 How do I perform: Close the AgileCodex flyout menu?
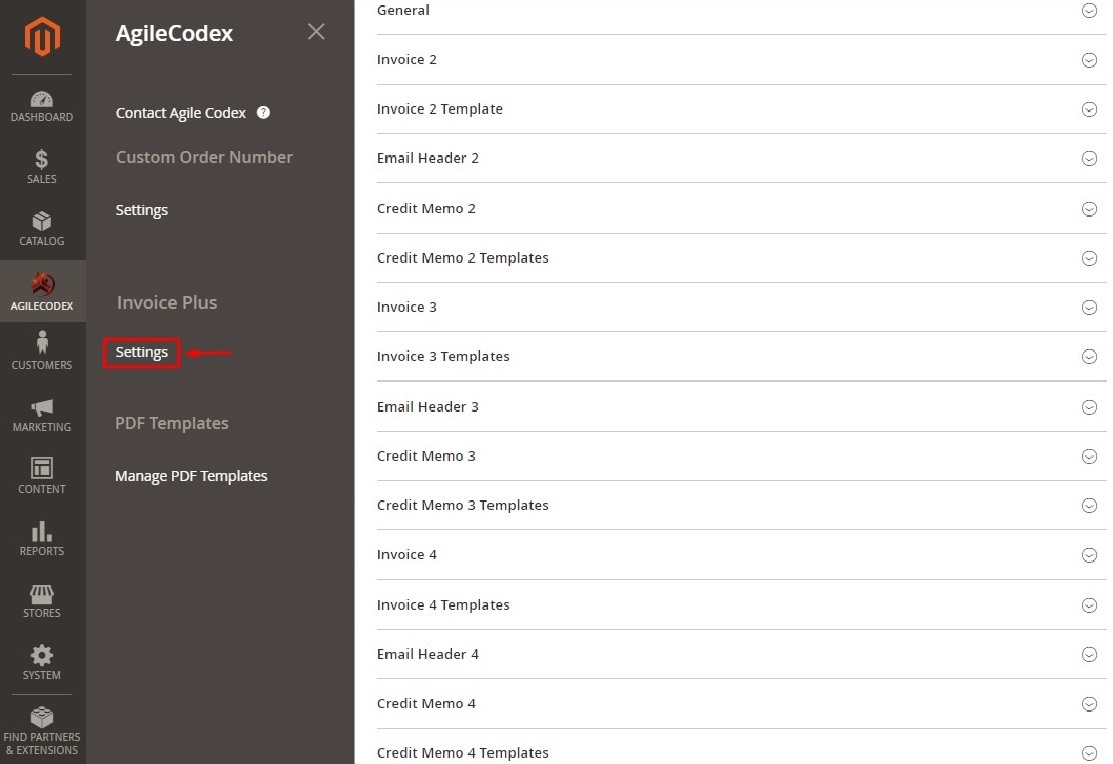click(316, 31)
